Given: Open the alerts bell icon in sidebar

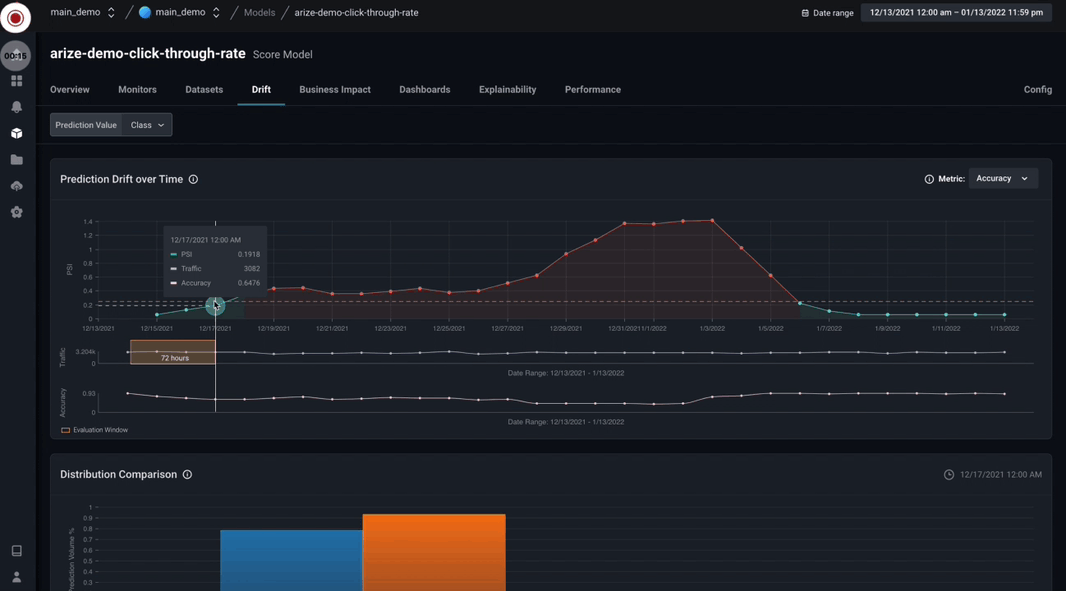Looking at the screenshot, I should [16, 107].
